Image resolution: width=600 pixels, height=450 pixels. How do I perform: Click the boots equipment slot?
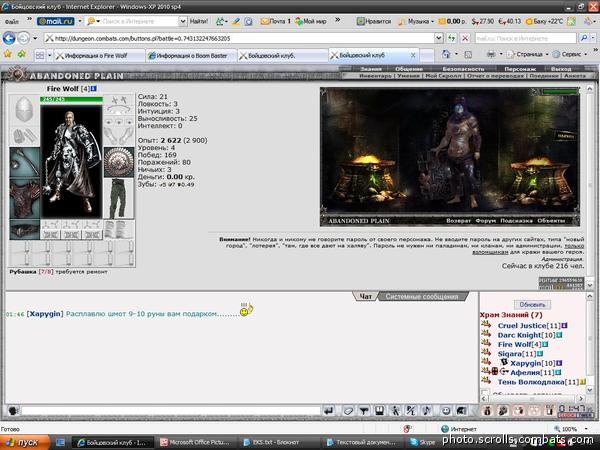pos(119,230)
